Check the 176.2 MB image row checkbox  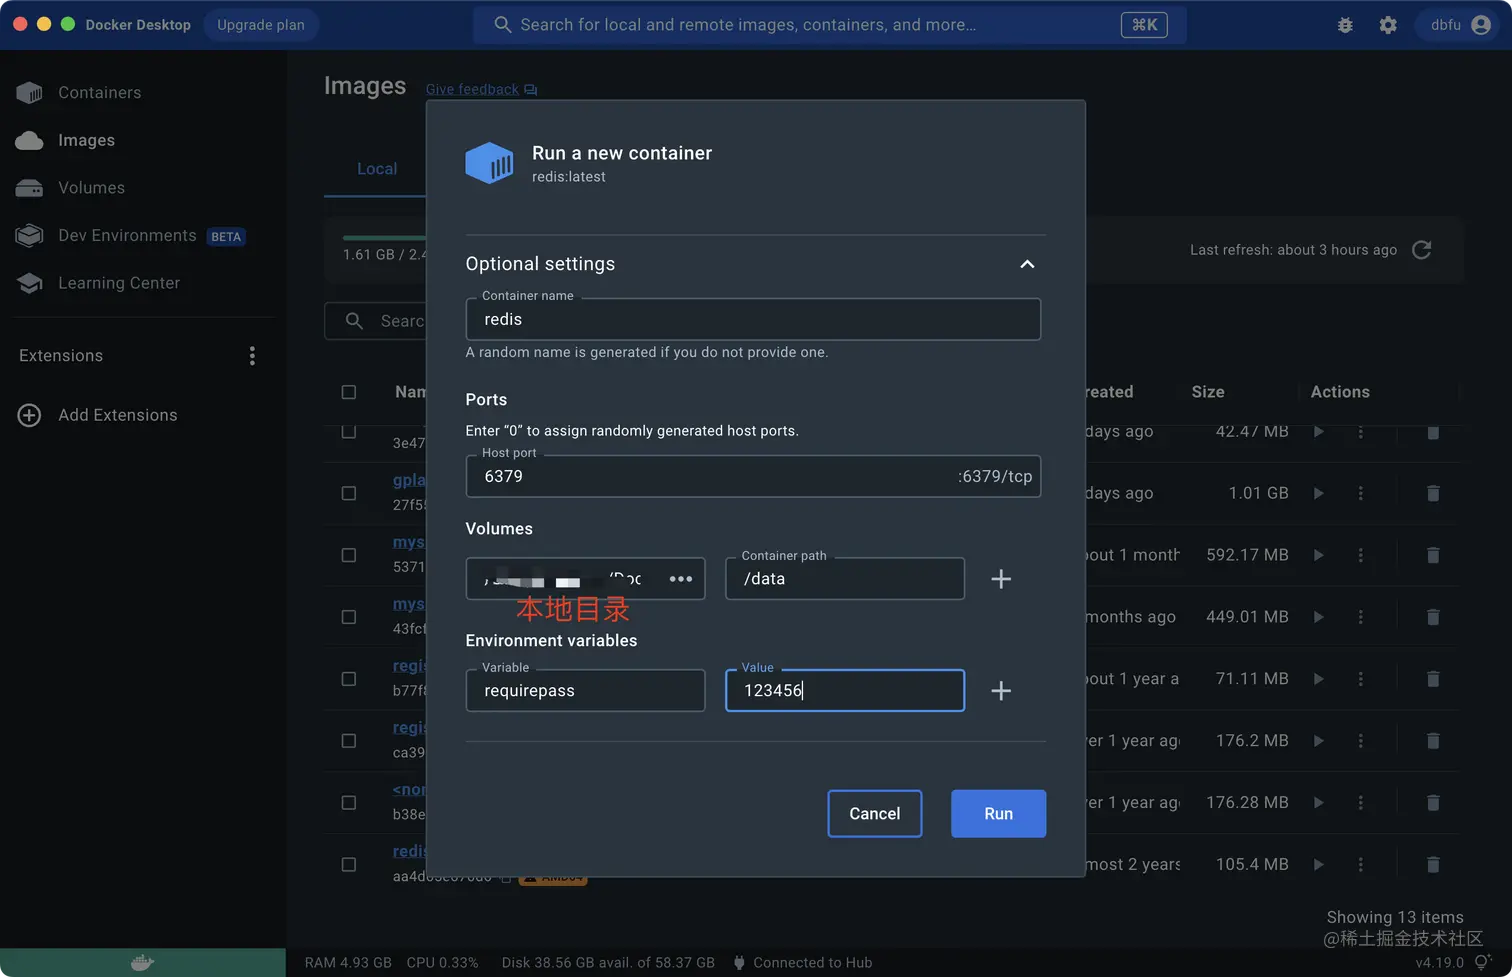point(349,741)
